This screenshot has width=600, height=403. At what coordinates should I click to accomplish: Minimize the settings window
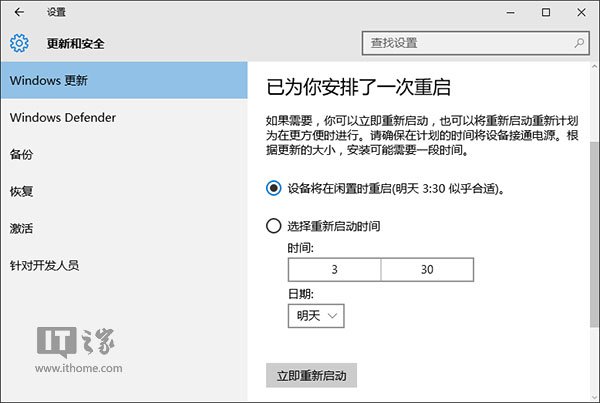[x=510, y=12]
